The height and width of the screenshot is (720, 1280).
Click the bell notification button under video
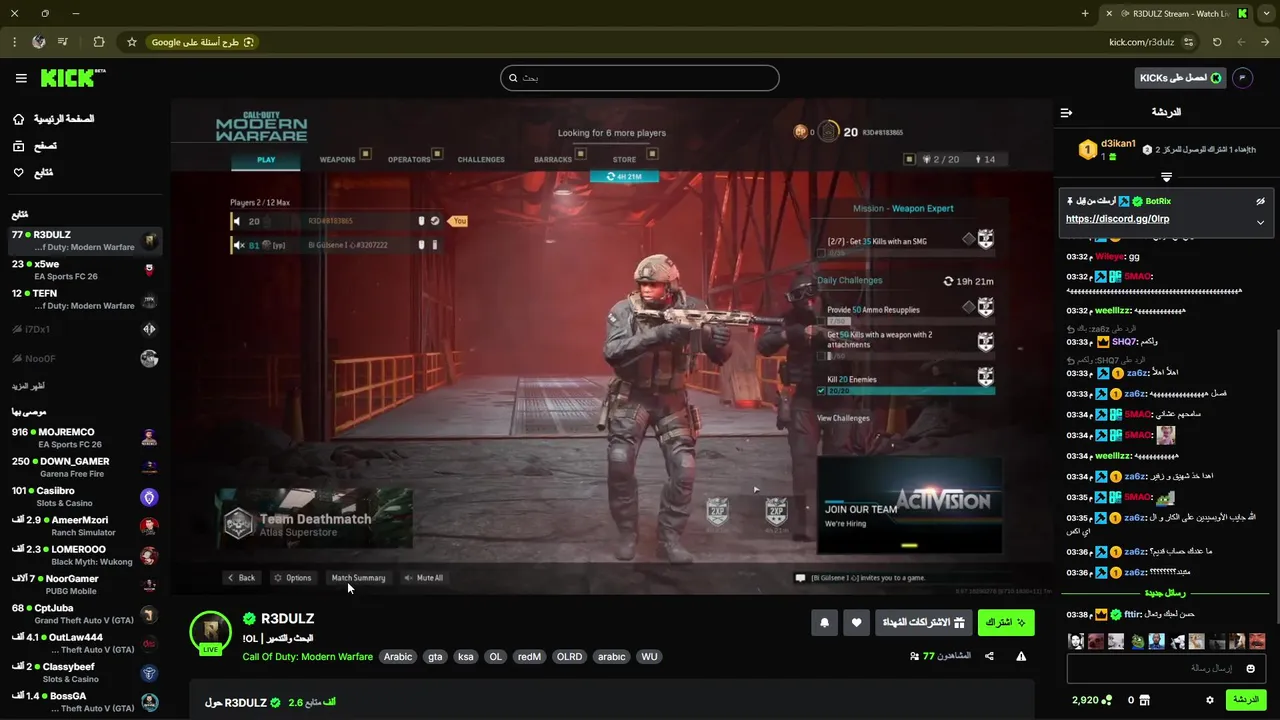(825, 623)
